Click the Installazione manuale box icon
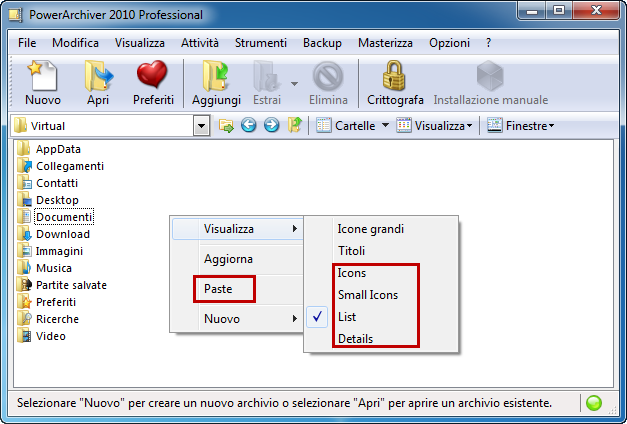This screenshot has height=424, width=627. tap(490, 76)
